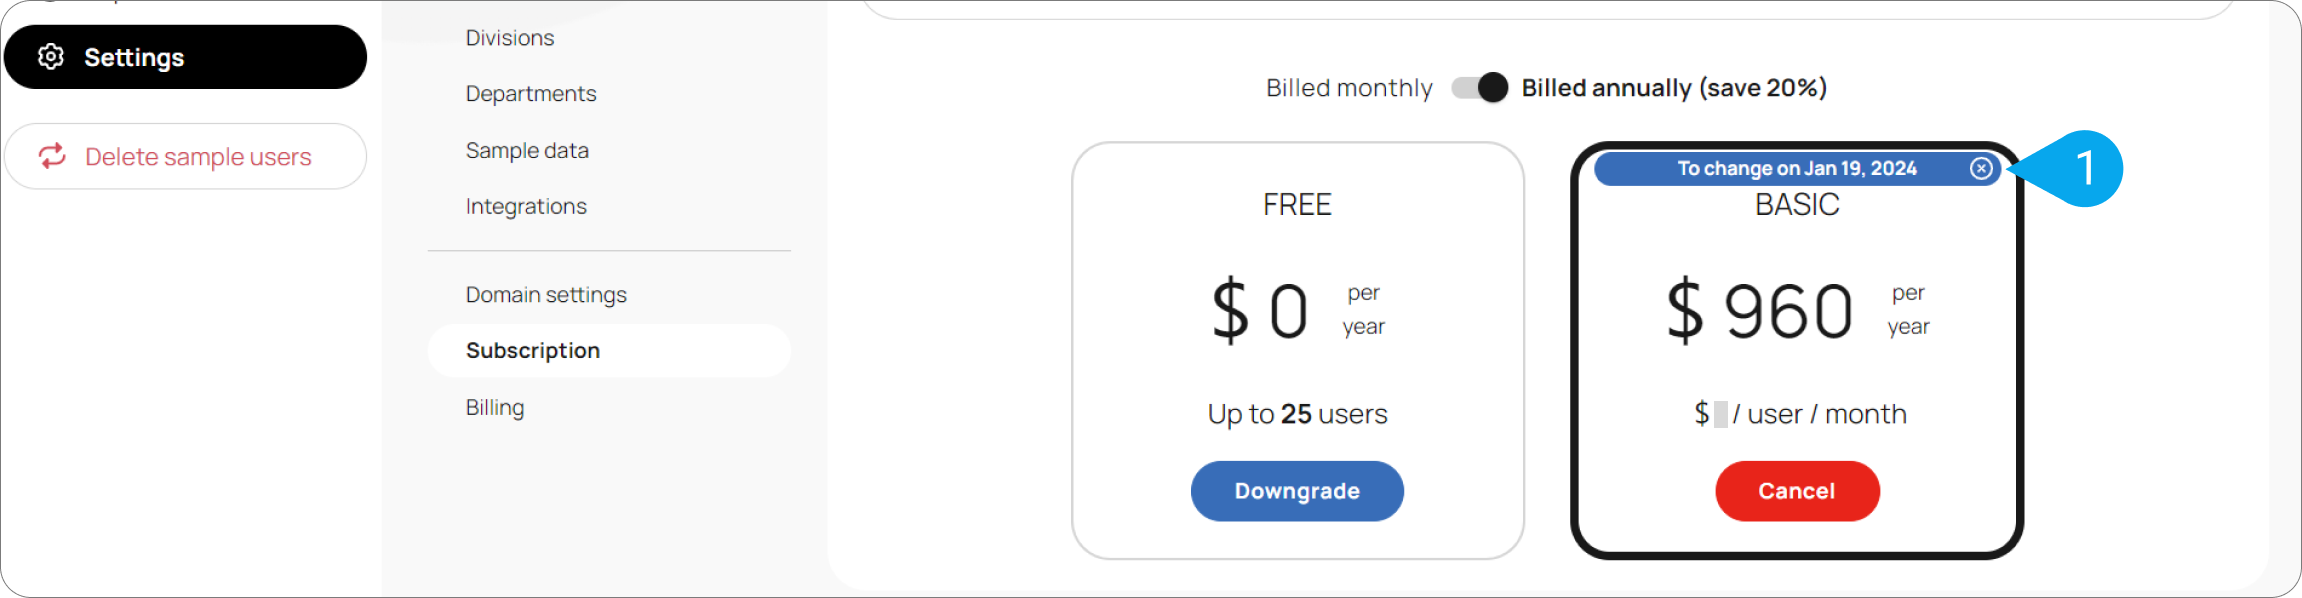2302x598 pixels.
Task: Click the Settings gear icon
Action: [51, 57]
